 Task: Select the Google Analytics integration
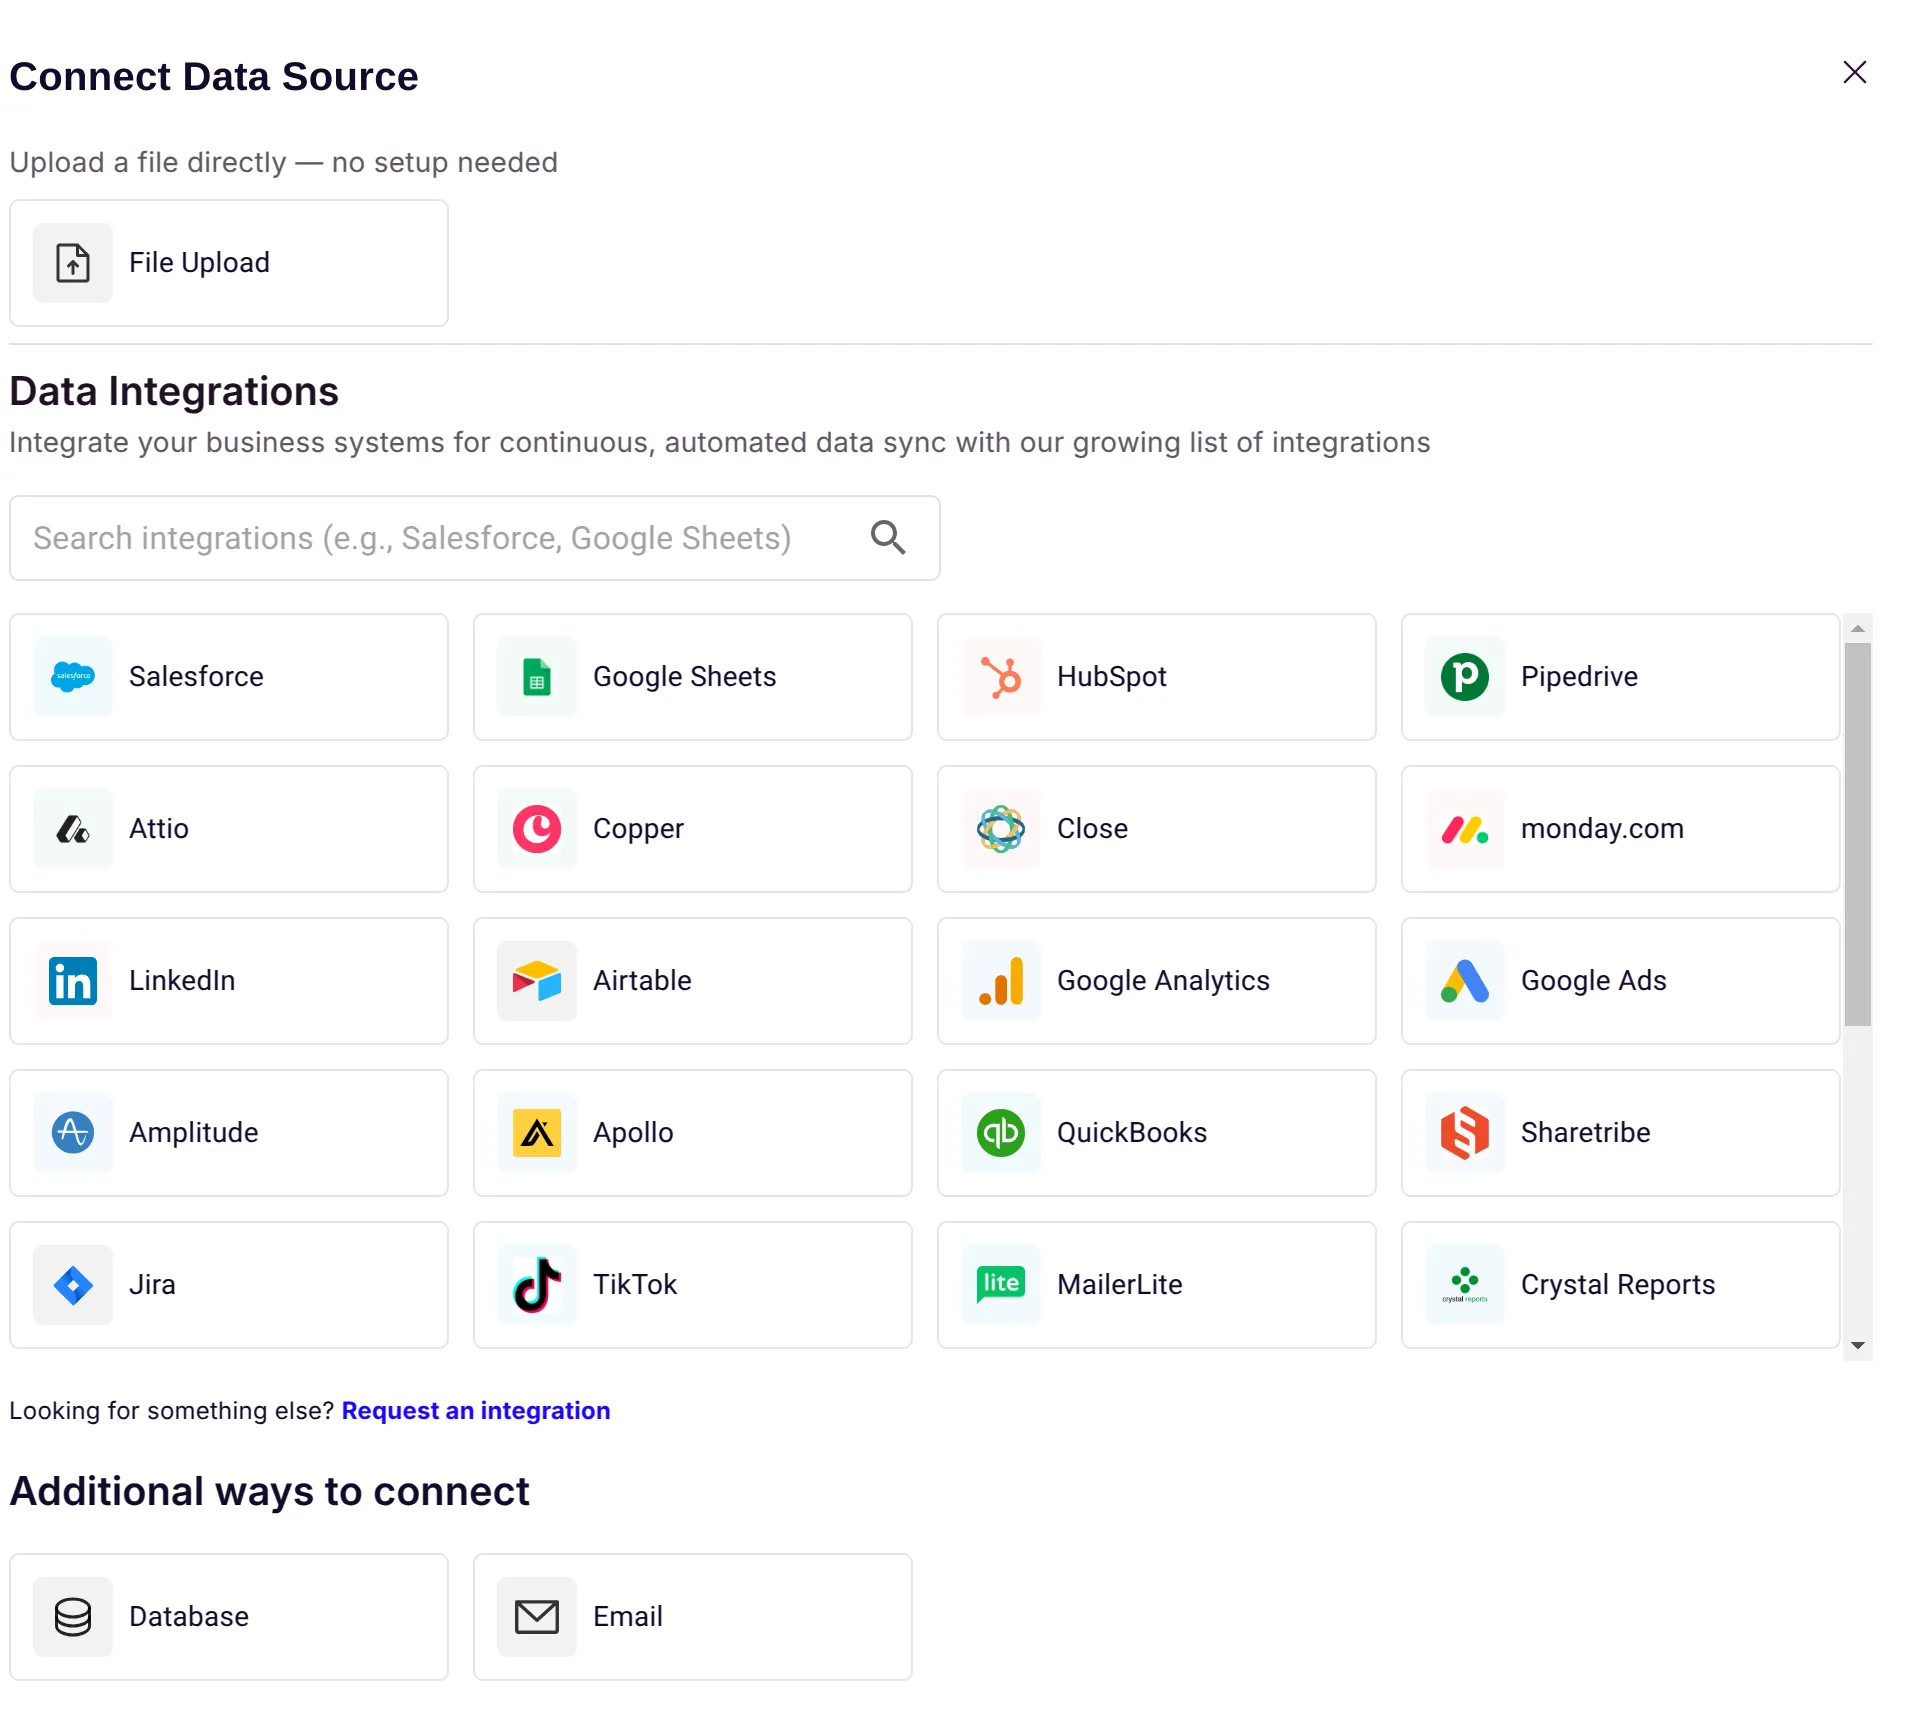click(1156, 981)
